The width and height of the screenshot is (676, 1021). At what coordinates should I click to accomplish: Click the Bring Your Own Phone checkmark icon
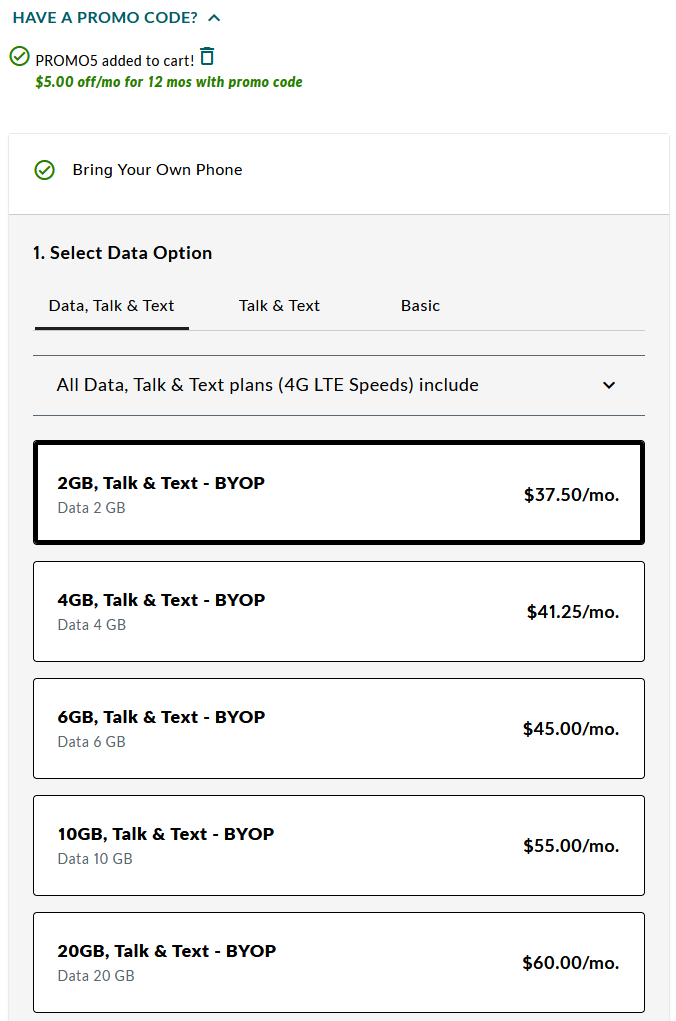click(44, 170)
